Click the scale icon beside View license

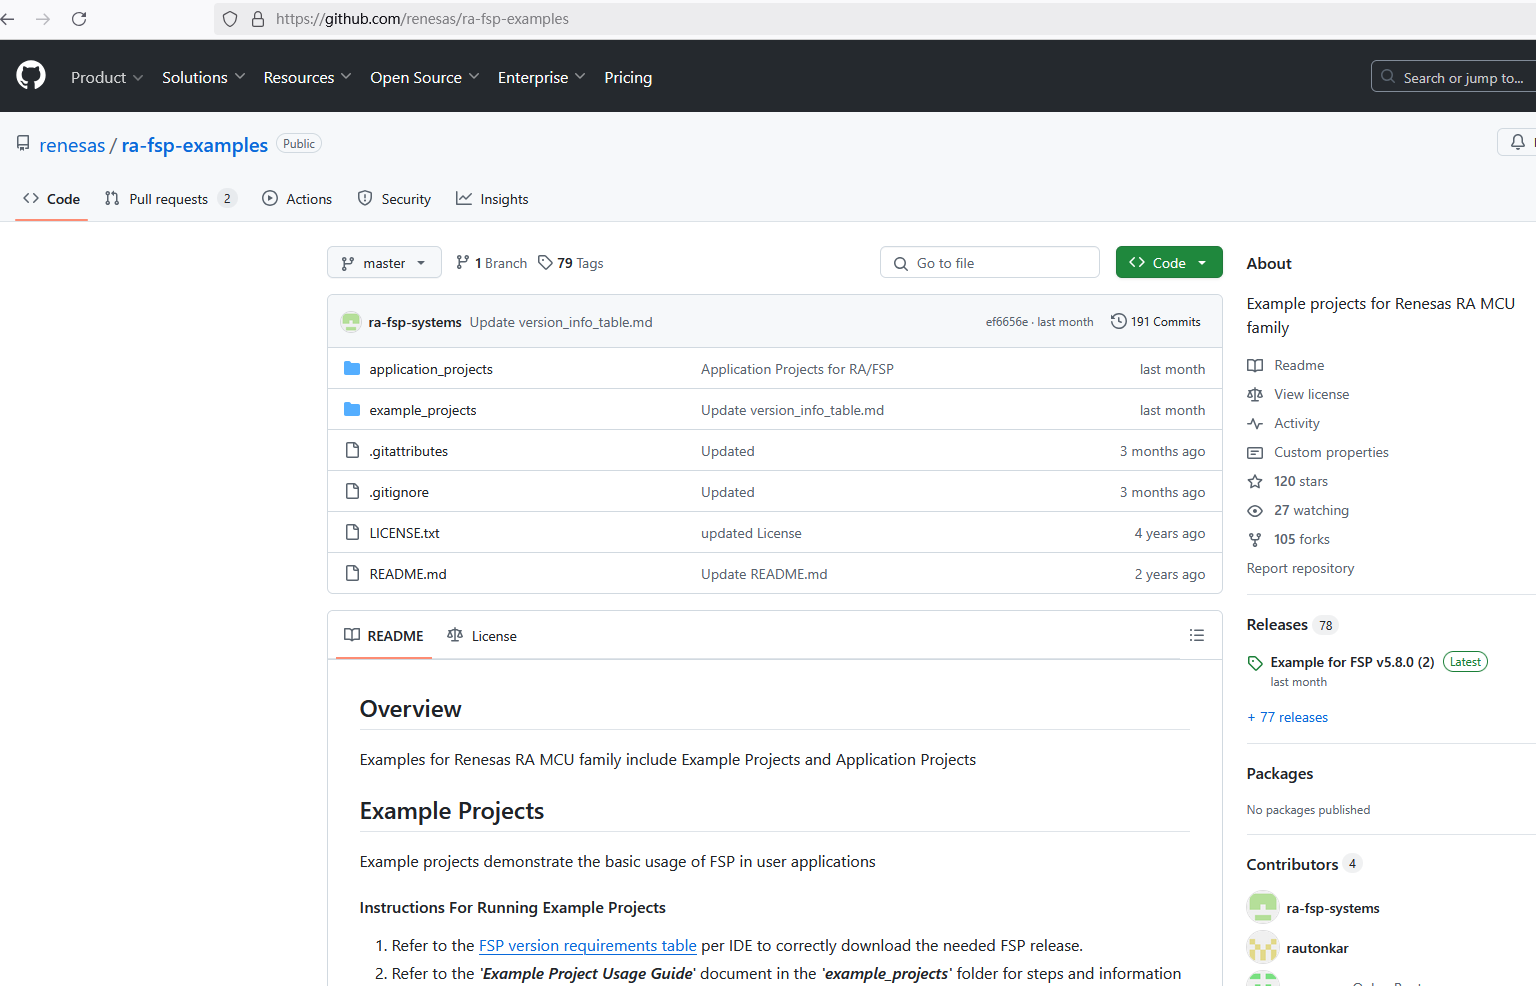tap(1255, 395)
